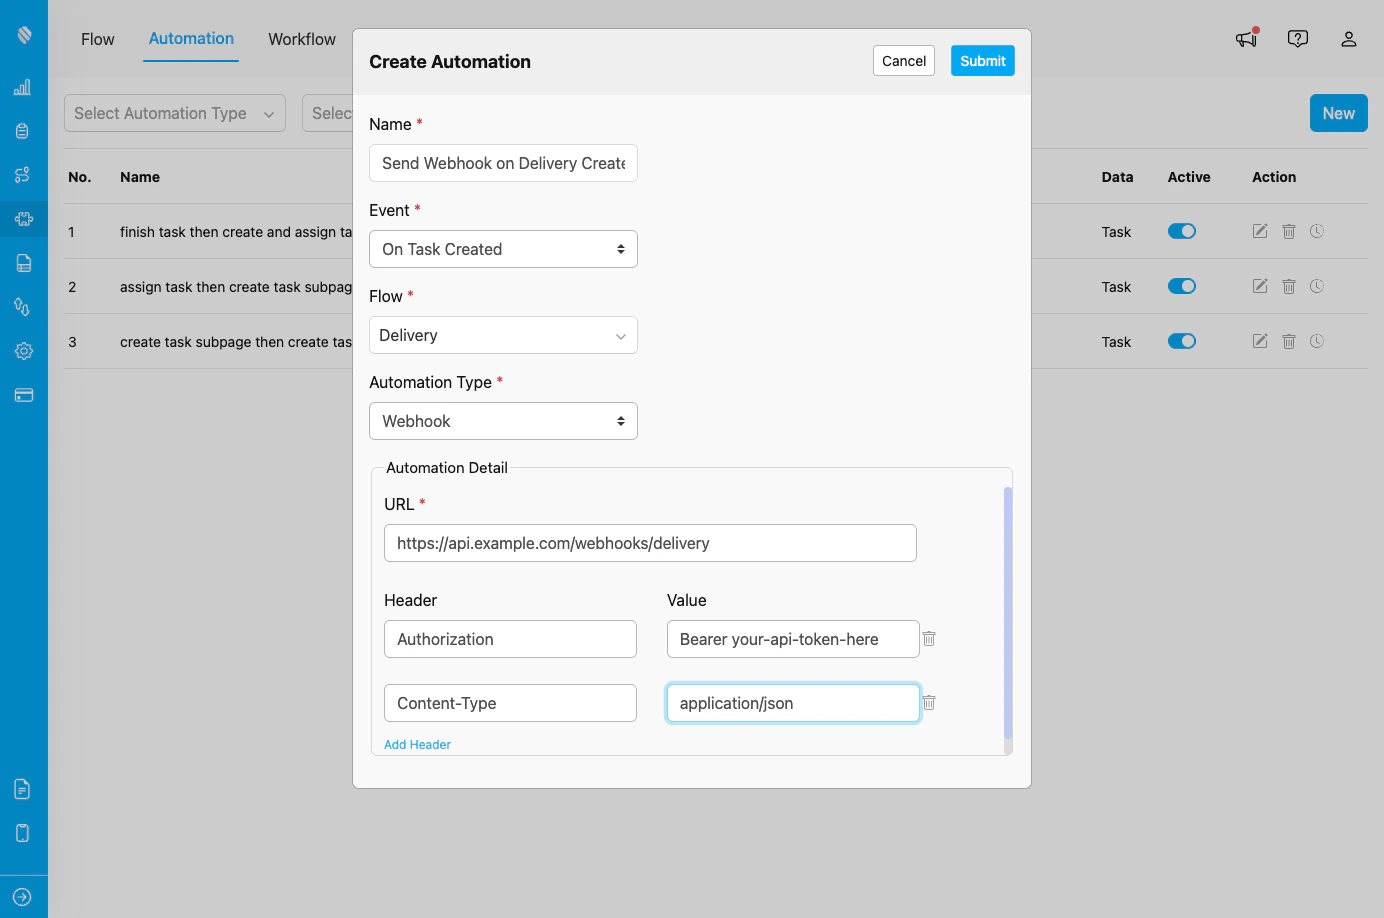Open the help question-mark icon

pos(1298,38)
